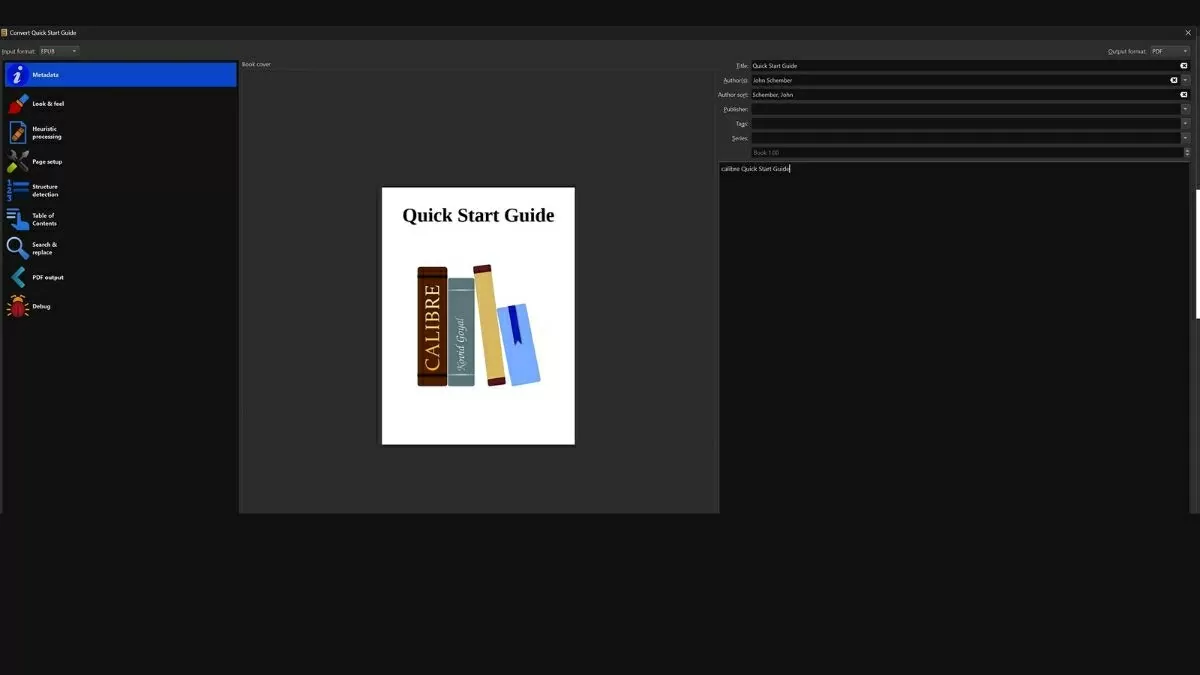
Task: Clear the Author sort field
Action: [x=1183, y=94]
